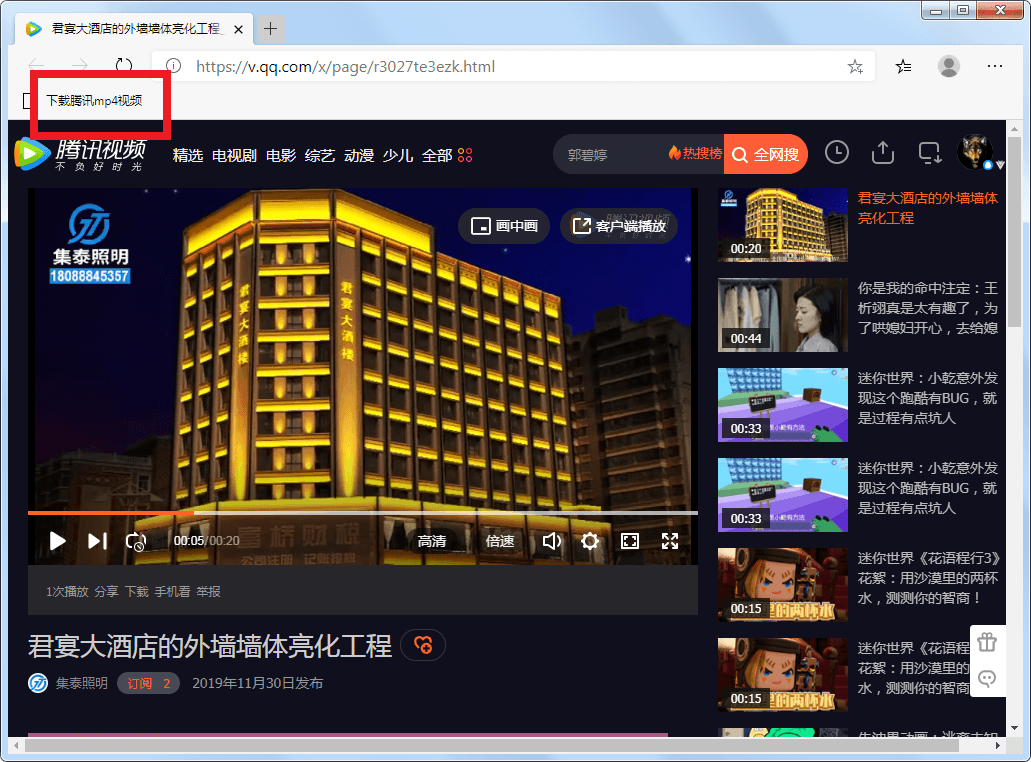The width and height of the screenshot is (1031, 762).
Task: Go forward using the browser forward arrow
Action: (80, 66)
